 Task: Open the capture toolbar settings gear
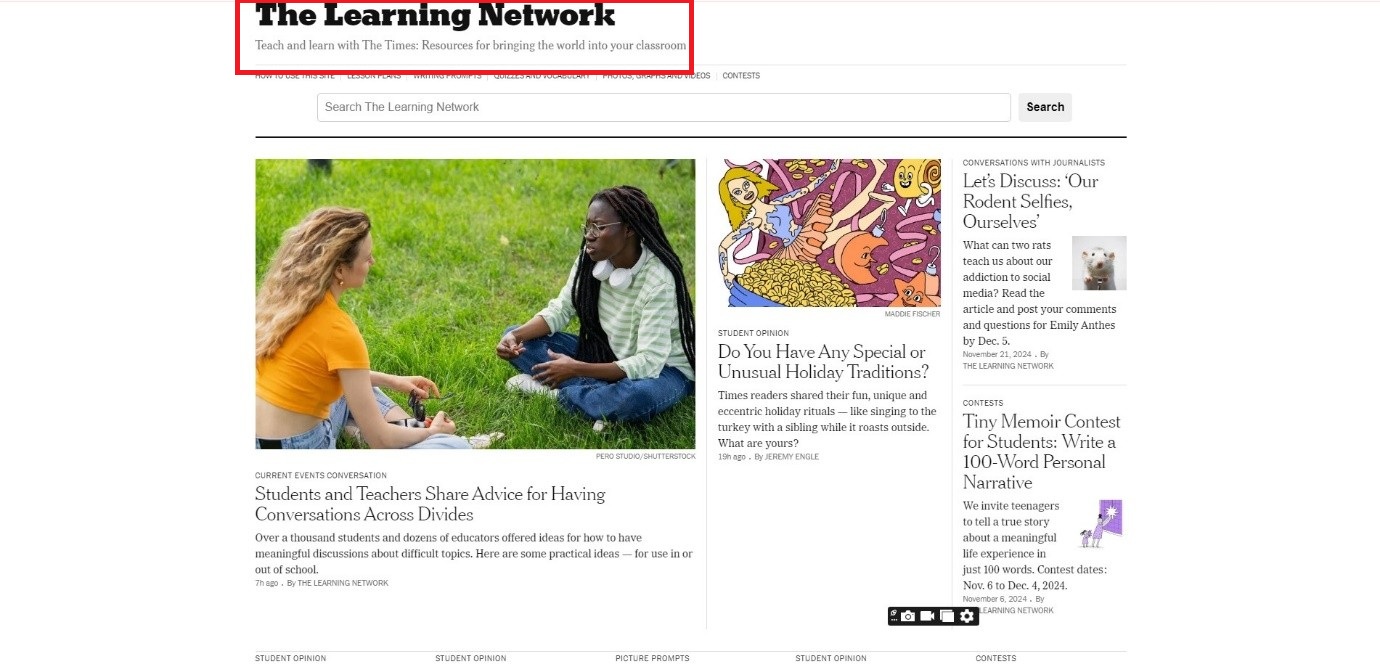[x=967, y=616]
